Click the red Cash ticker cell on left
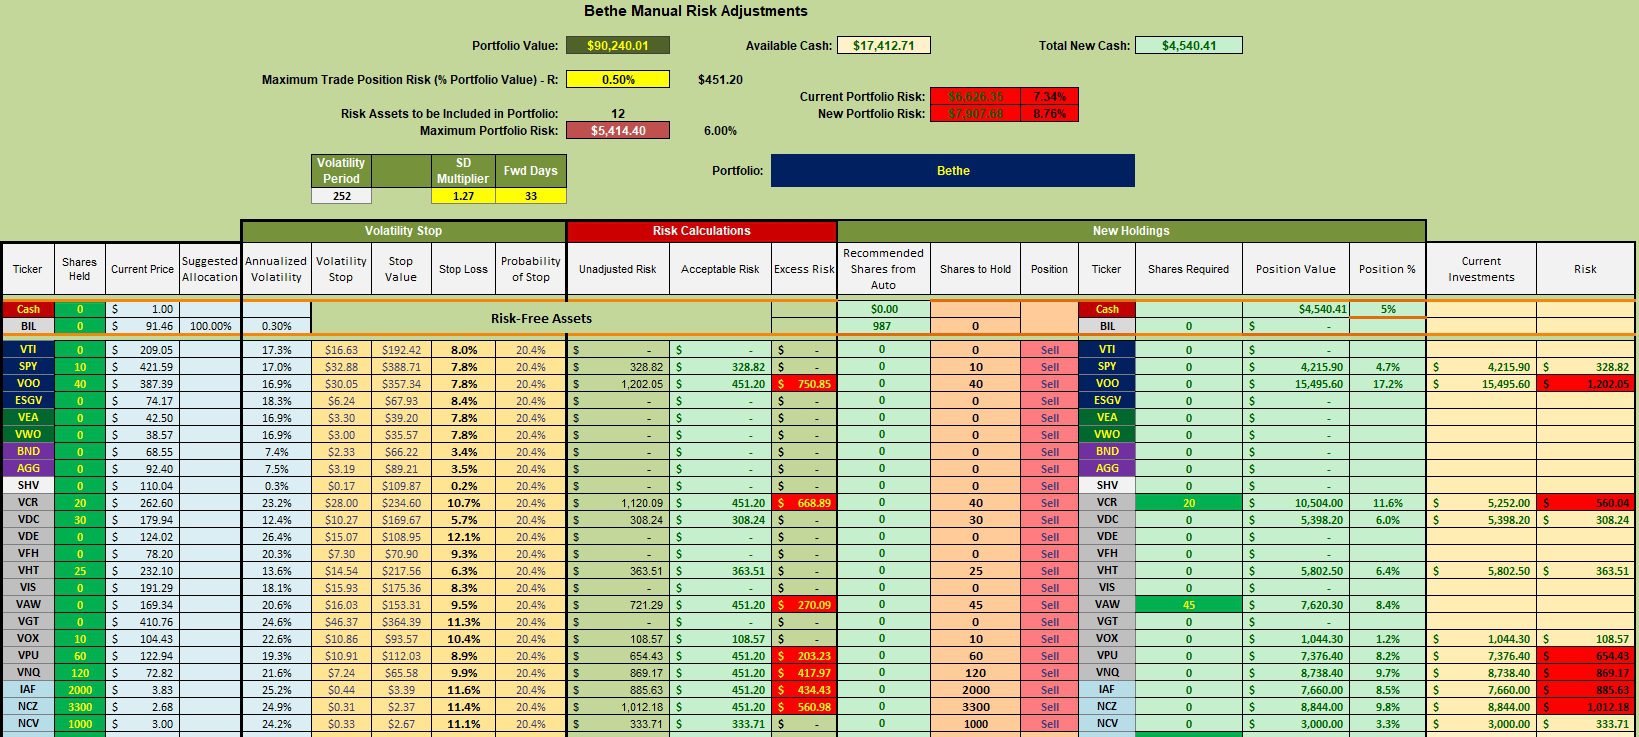This screenshot has height=737, width=1639. [x=28, y=309]
